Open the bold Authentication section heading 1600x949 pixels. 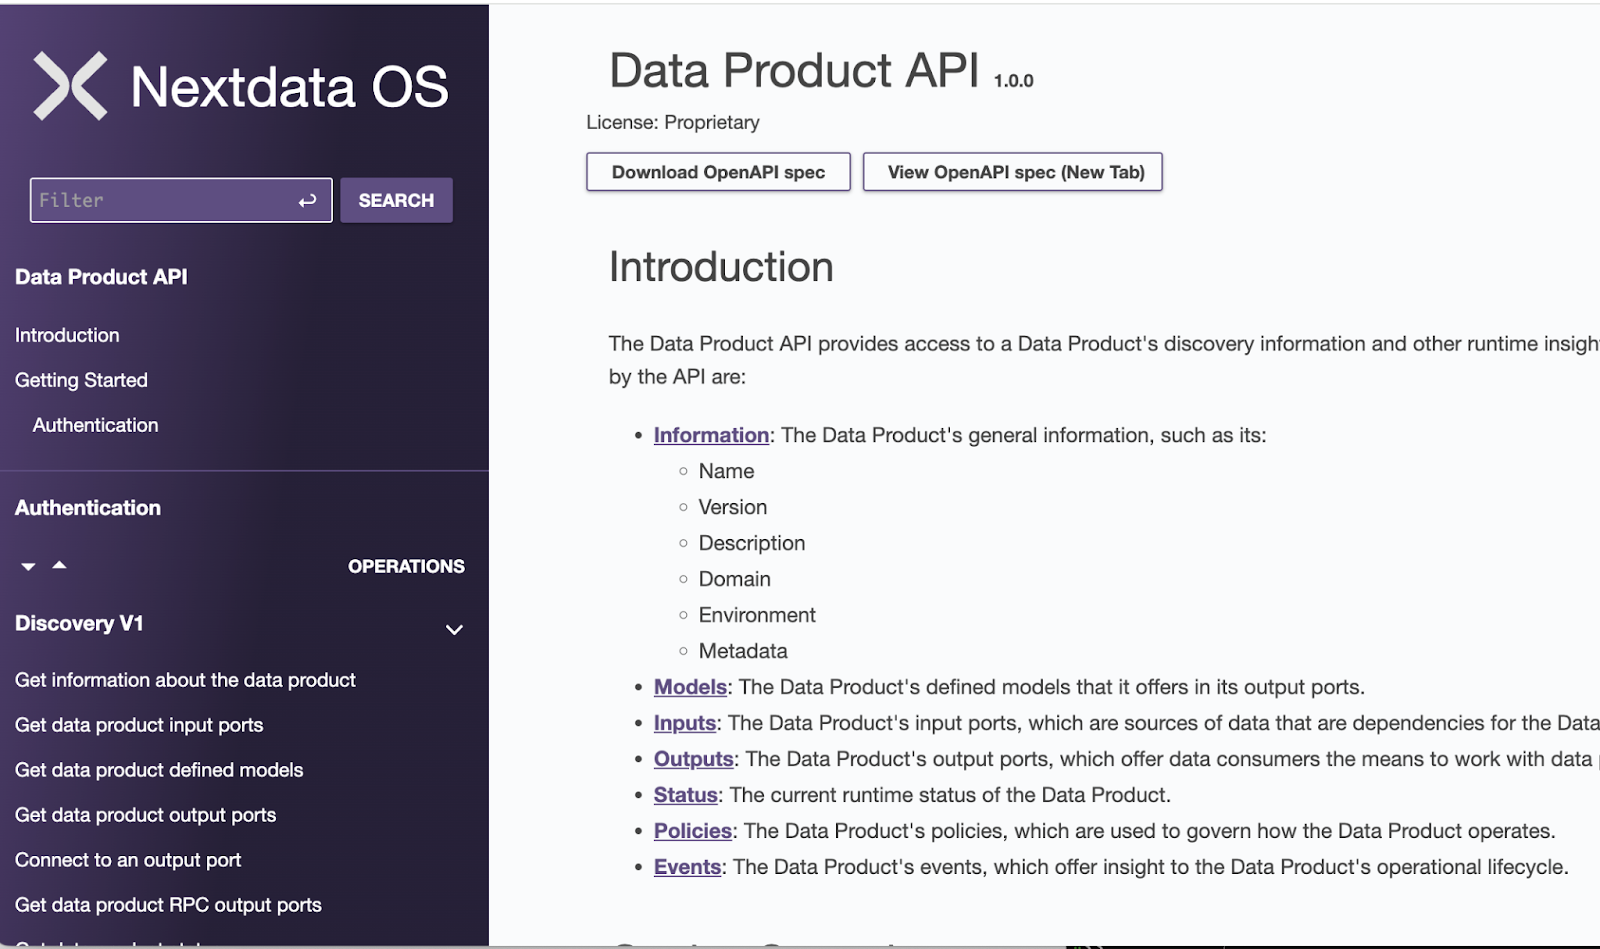click(88, 508)
